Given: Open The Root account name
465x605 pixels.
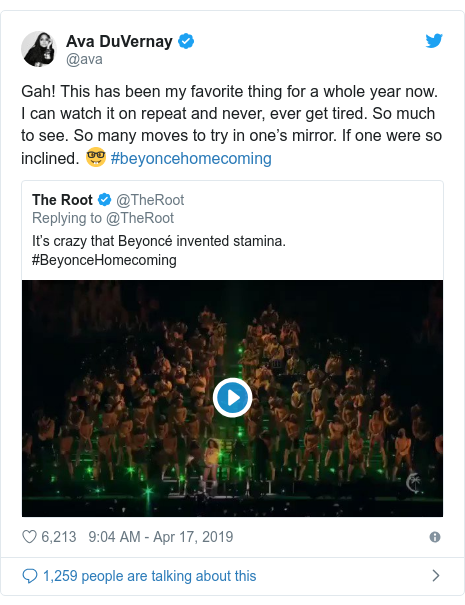Looking at the screenshot, I should tap(62, 200).
